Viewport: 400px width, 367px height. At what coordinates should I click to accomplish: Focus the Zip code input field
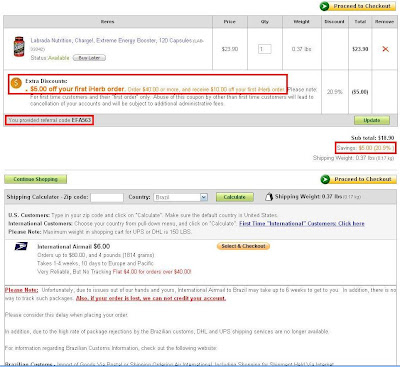click(107, 197)
